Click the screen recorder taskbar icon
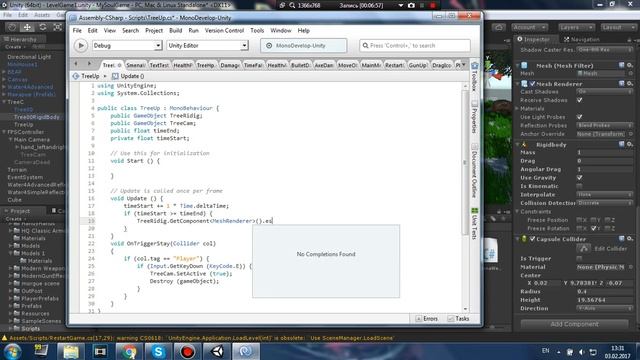Image resolution: width=640 pixels, height=360 pixels. 187,351
